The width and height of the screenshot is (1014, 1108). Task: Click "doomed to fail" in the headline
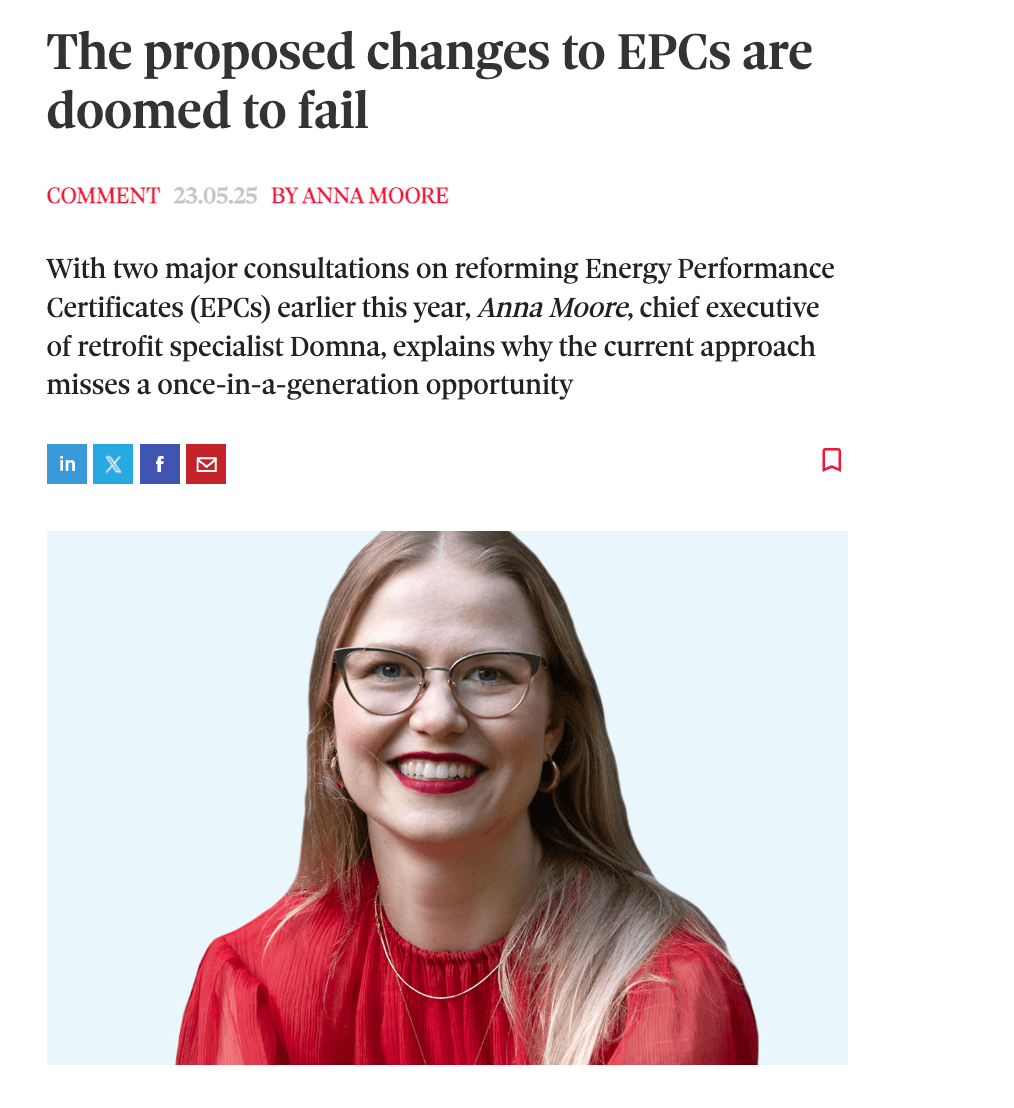point(208,110)
